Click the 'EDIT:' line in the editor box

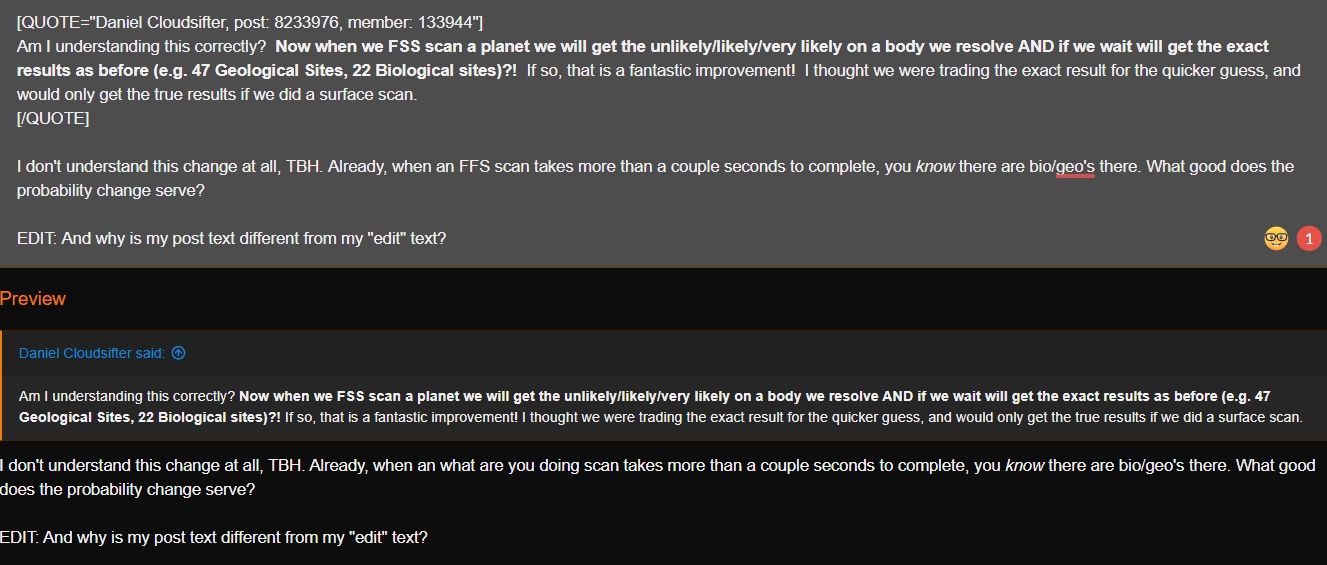tap(231, 239)
